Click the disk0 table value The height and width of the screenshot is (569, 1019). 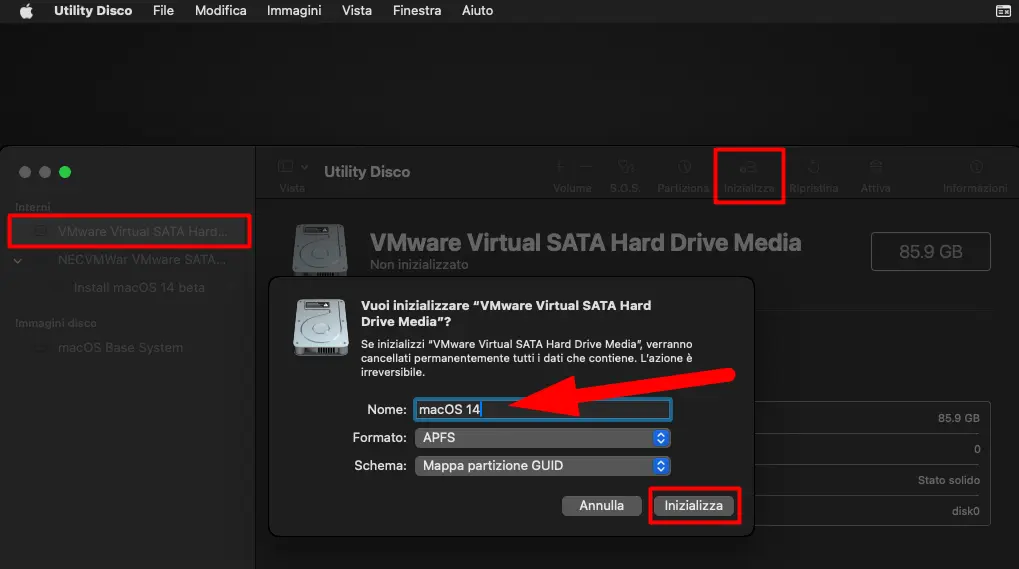pyautogui.click(x=966, y=511)
